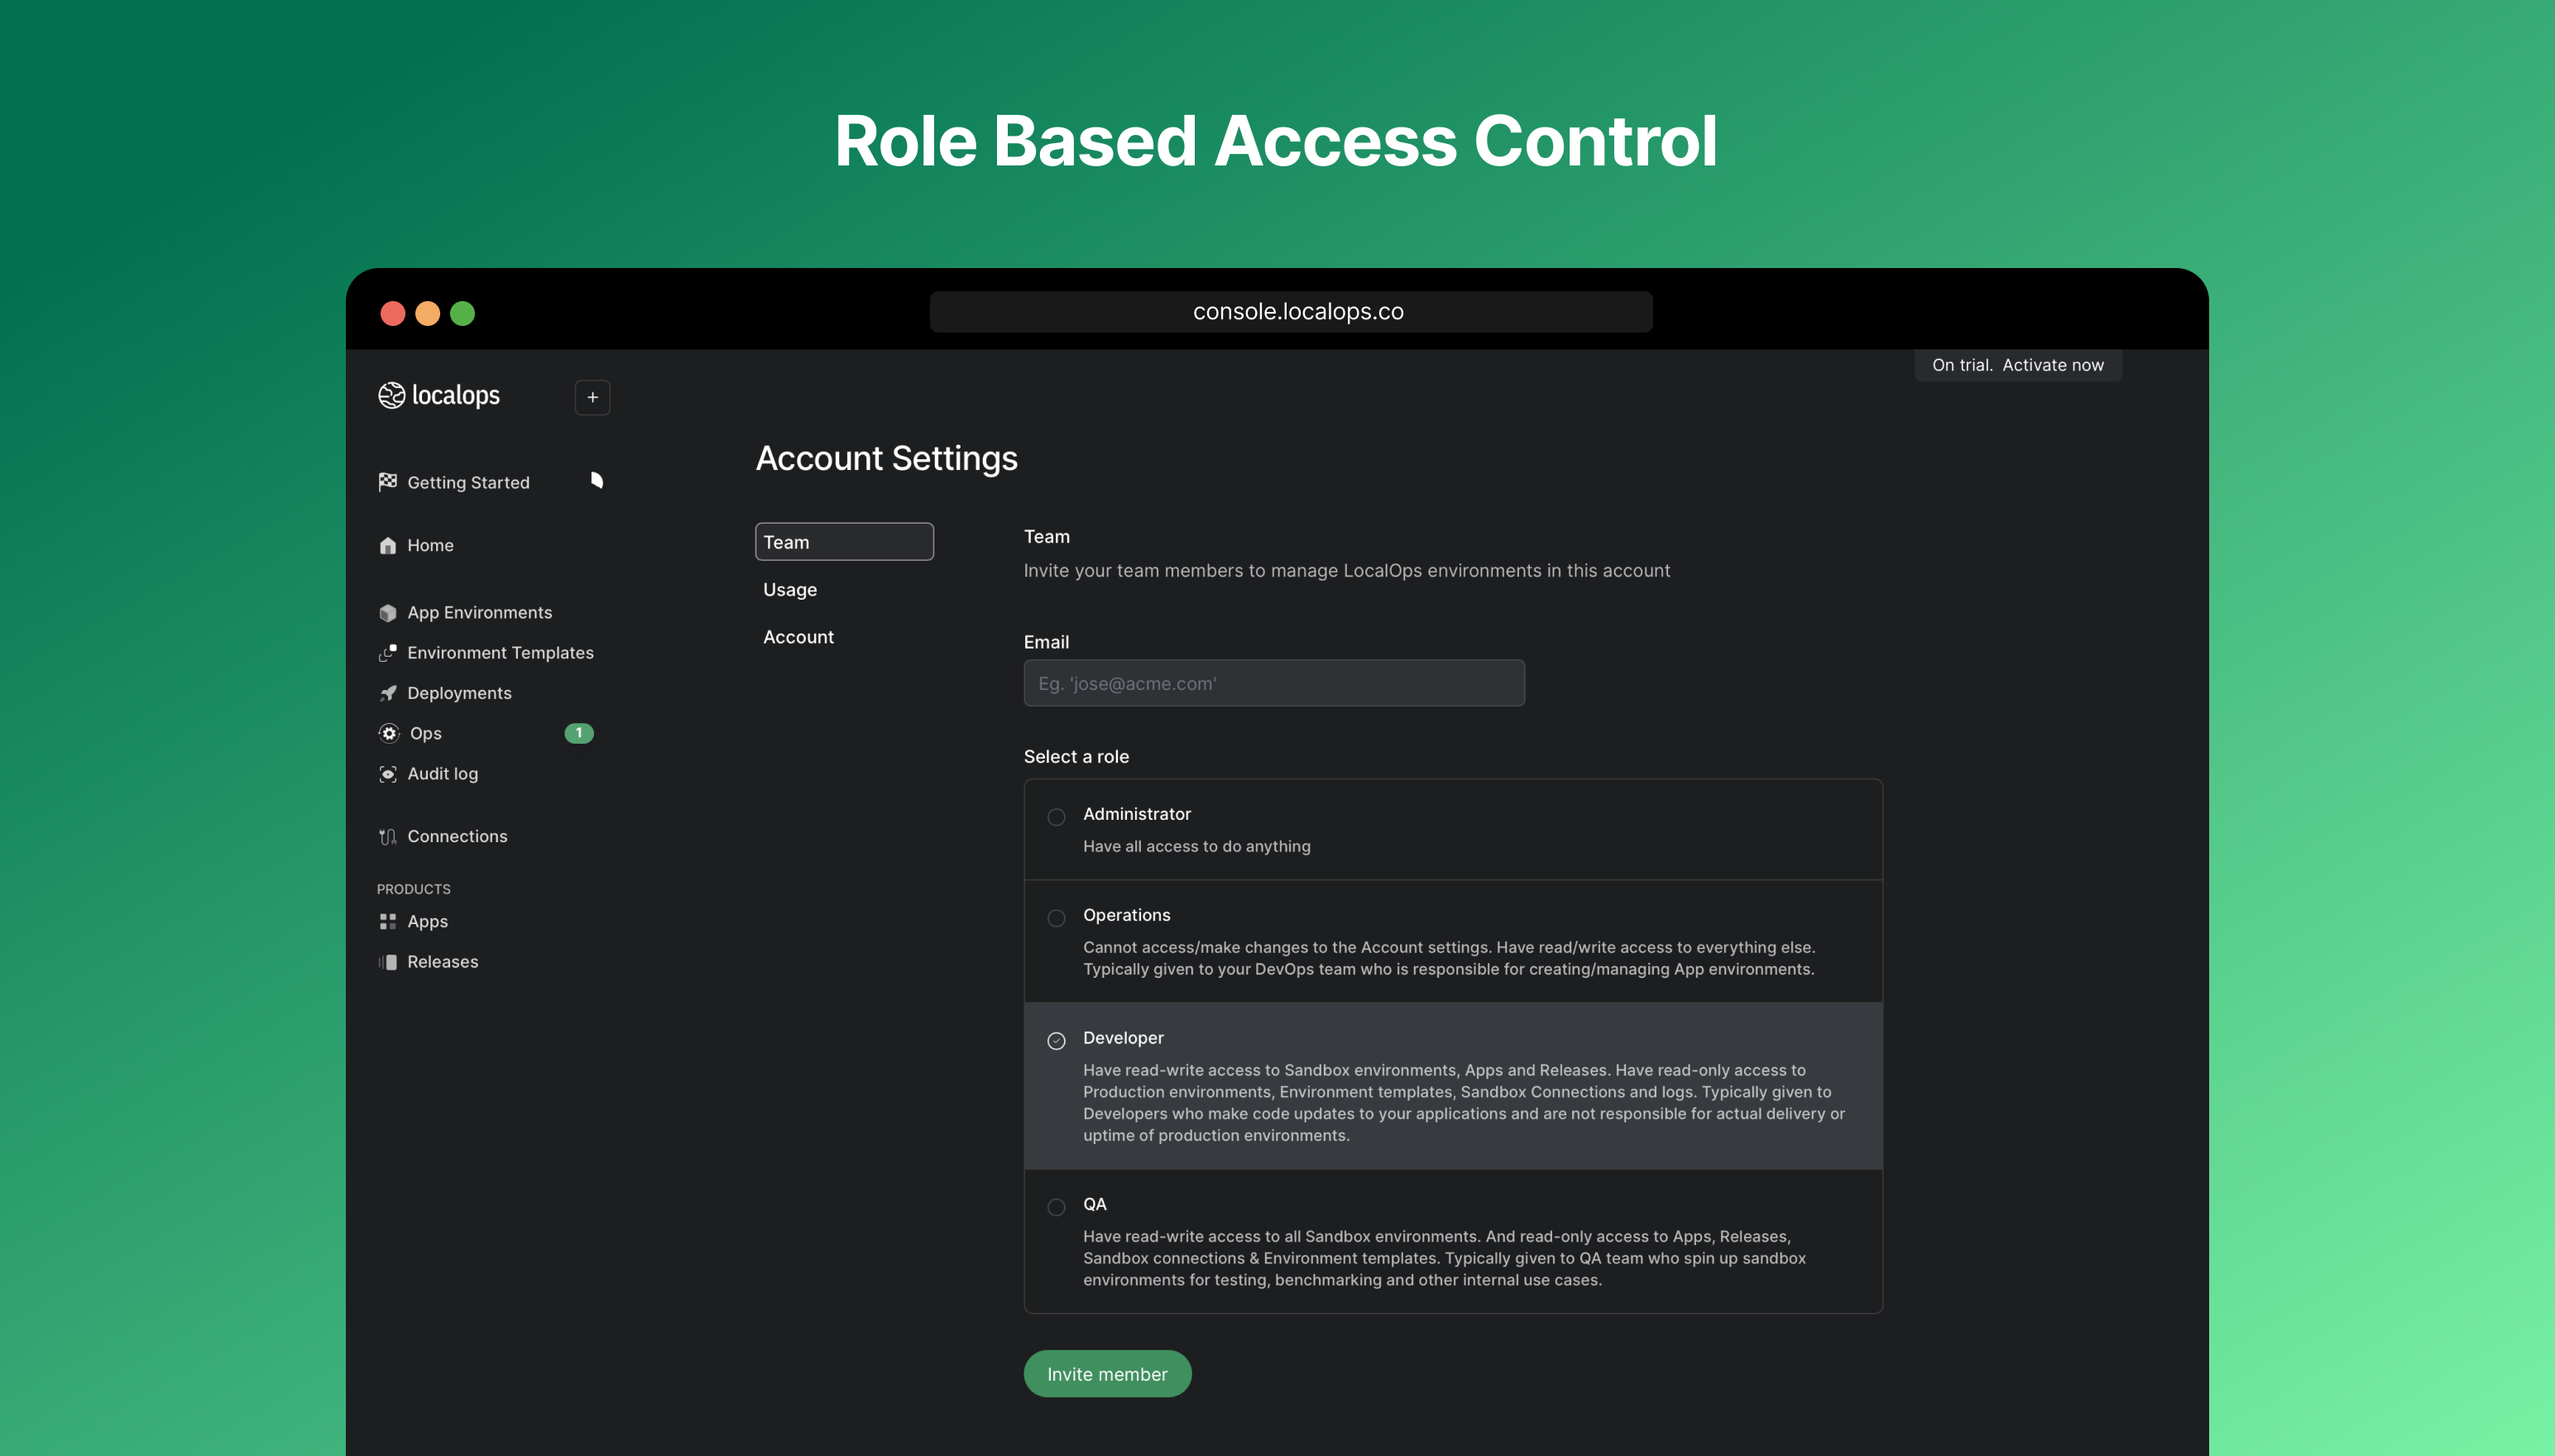Image resolution: width=2555 pixels, height=1456 pixels.
Task: Click the plus button beside localops logo
Action: [x=592, y=397]
